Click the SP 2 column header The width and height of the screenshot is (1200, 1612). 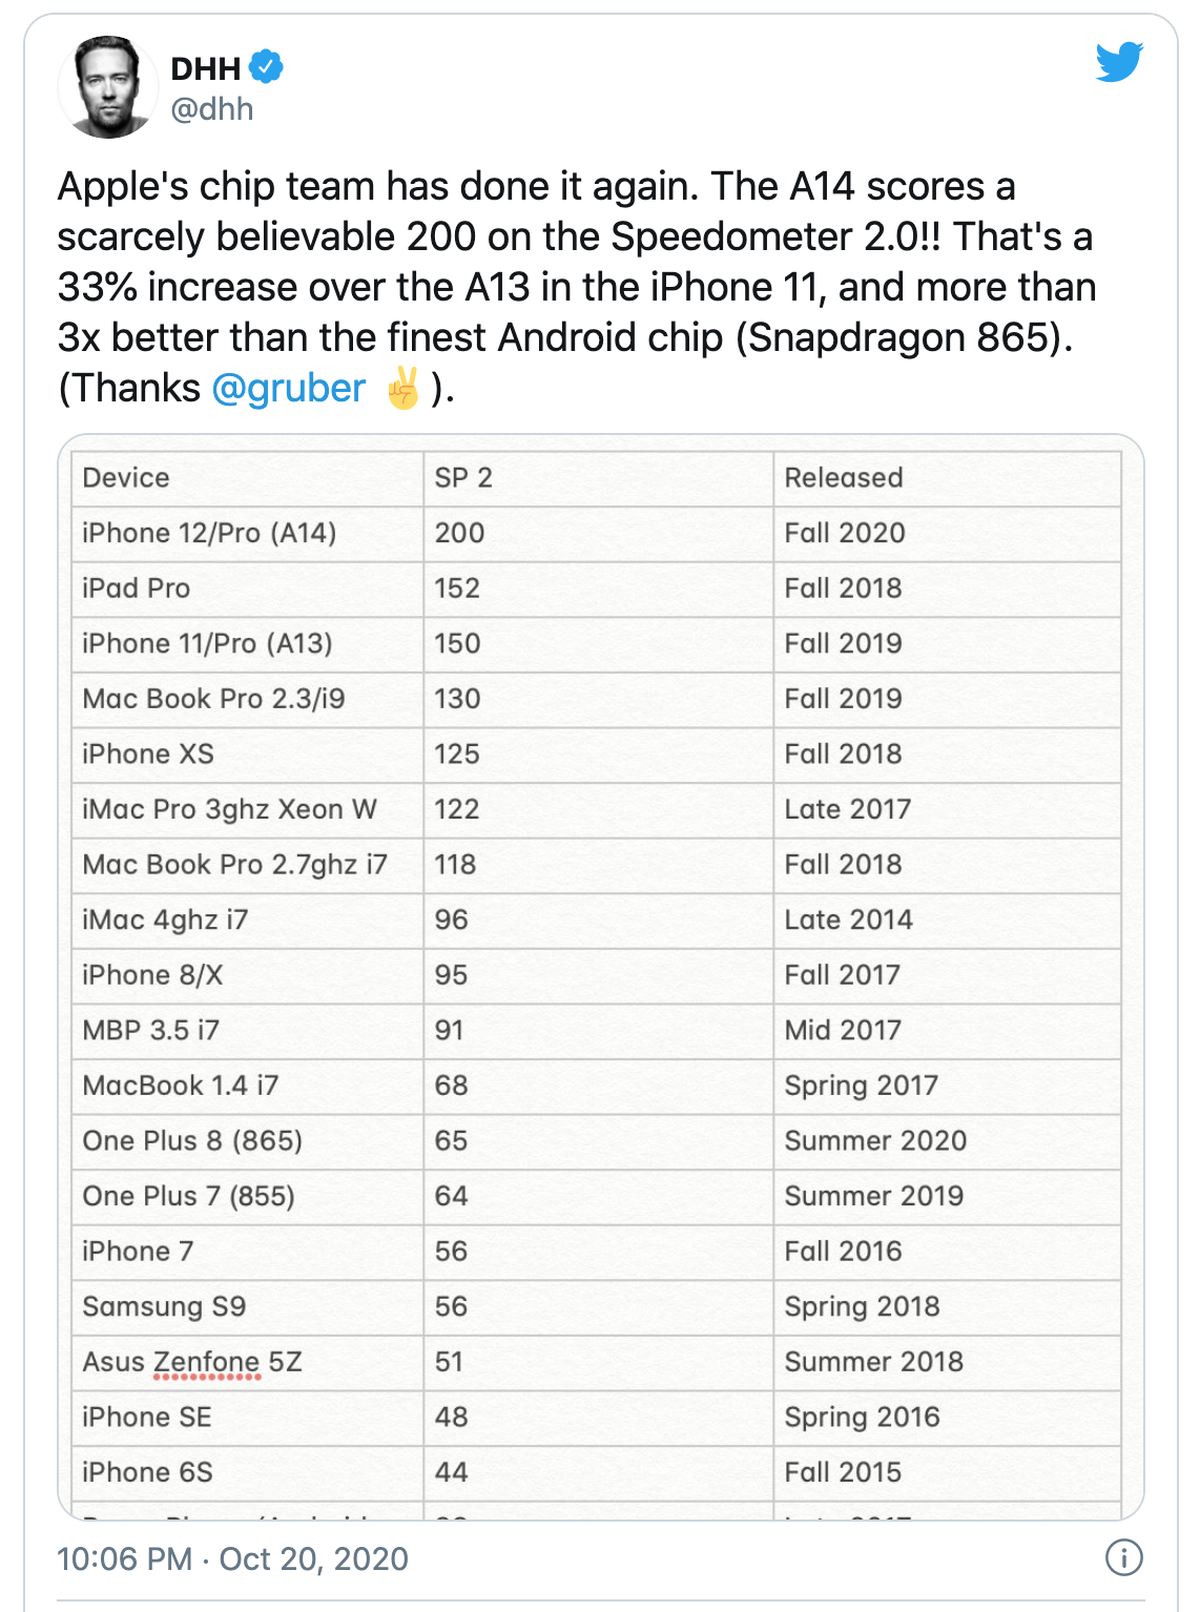point(598,478)
